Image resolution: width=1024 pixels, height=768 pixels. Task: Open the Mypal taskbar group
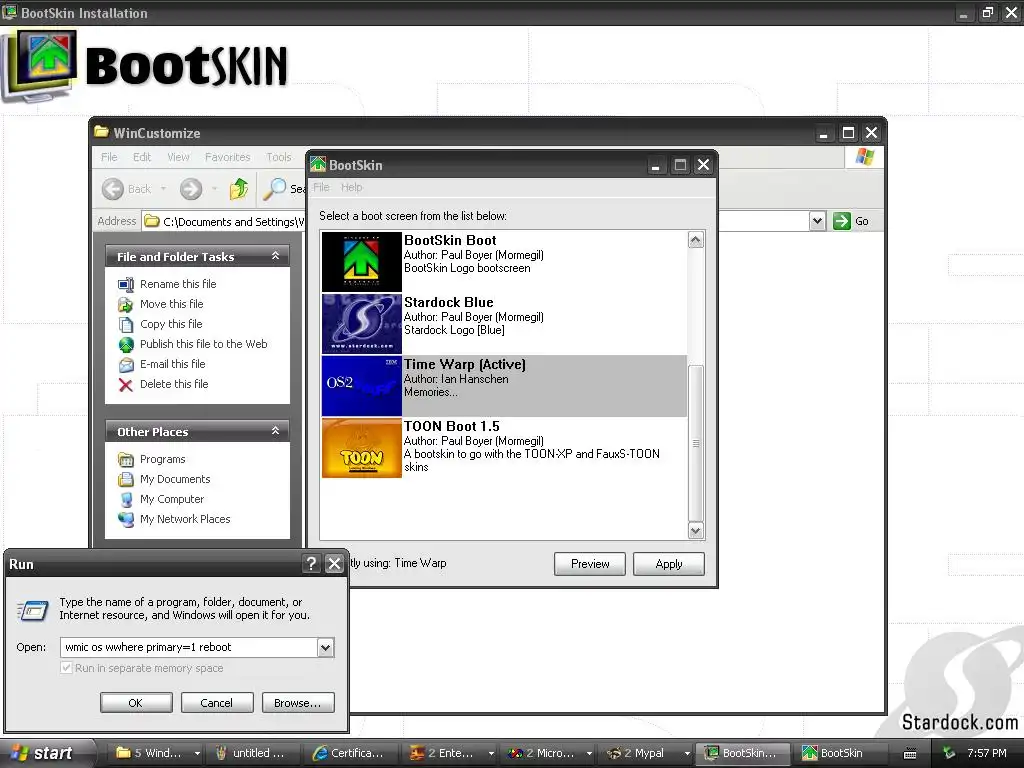647,753
